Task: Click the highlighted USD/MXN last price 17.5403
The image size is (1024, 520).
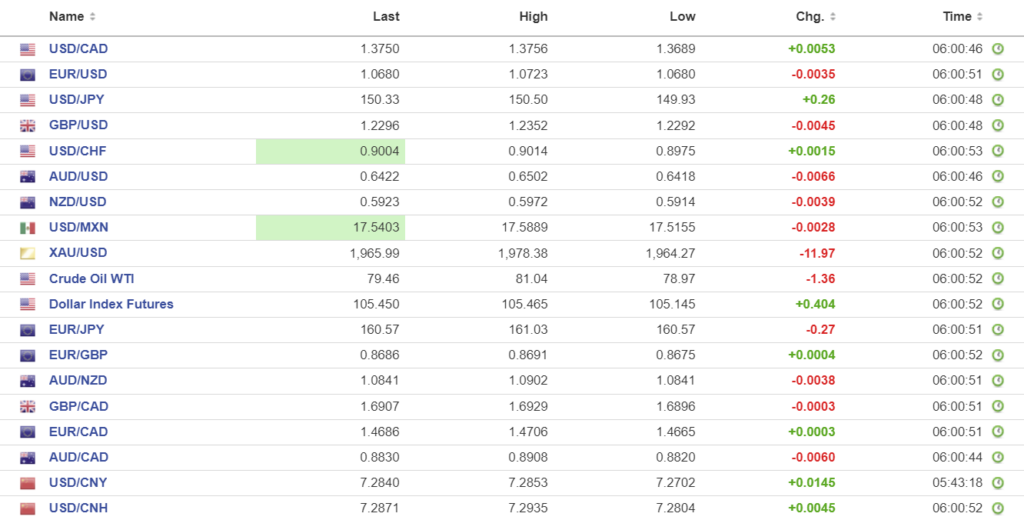Action: point(331,228)
